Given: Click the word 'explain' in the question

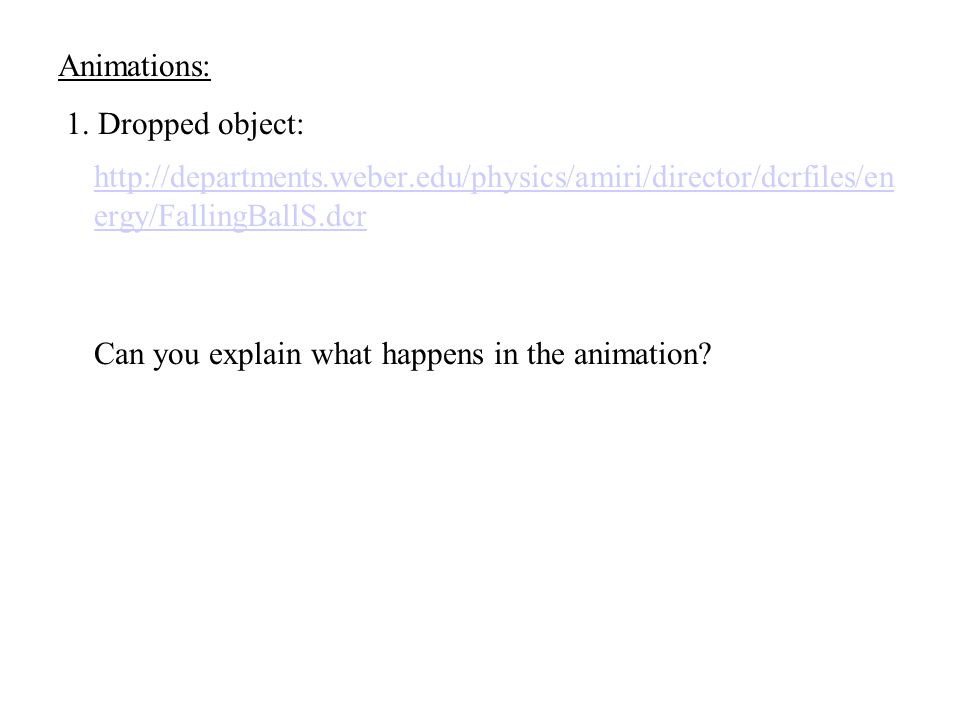Looking at the screenshot, I should [x=255, y=355].
